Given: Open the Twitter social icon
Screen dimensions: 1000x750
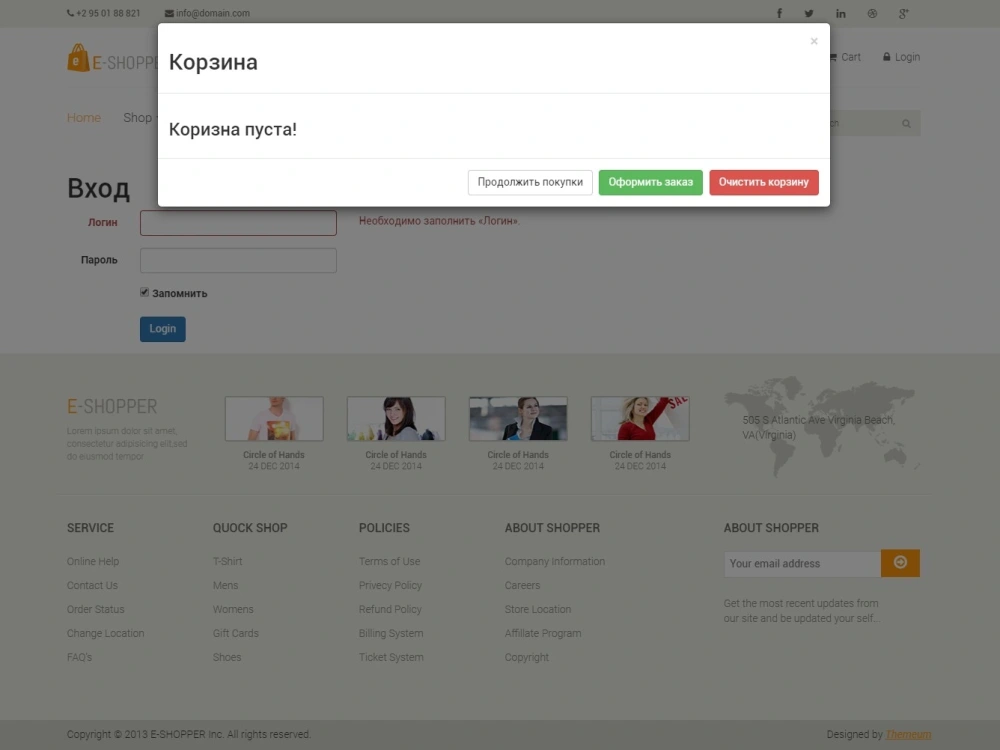Looking at the screenshot, I should click(809, 13).
